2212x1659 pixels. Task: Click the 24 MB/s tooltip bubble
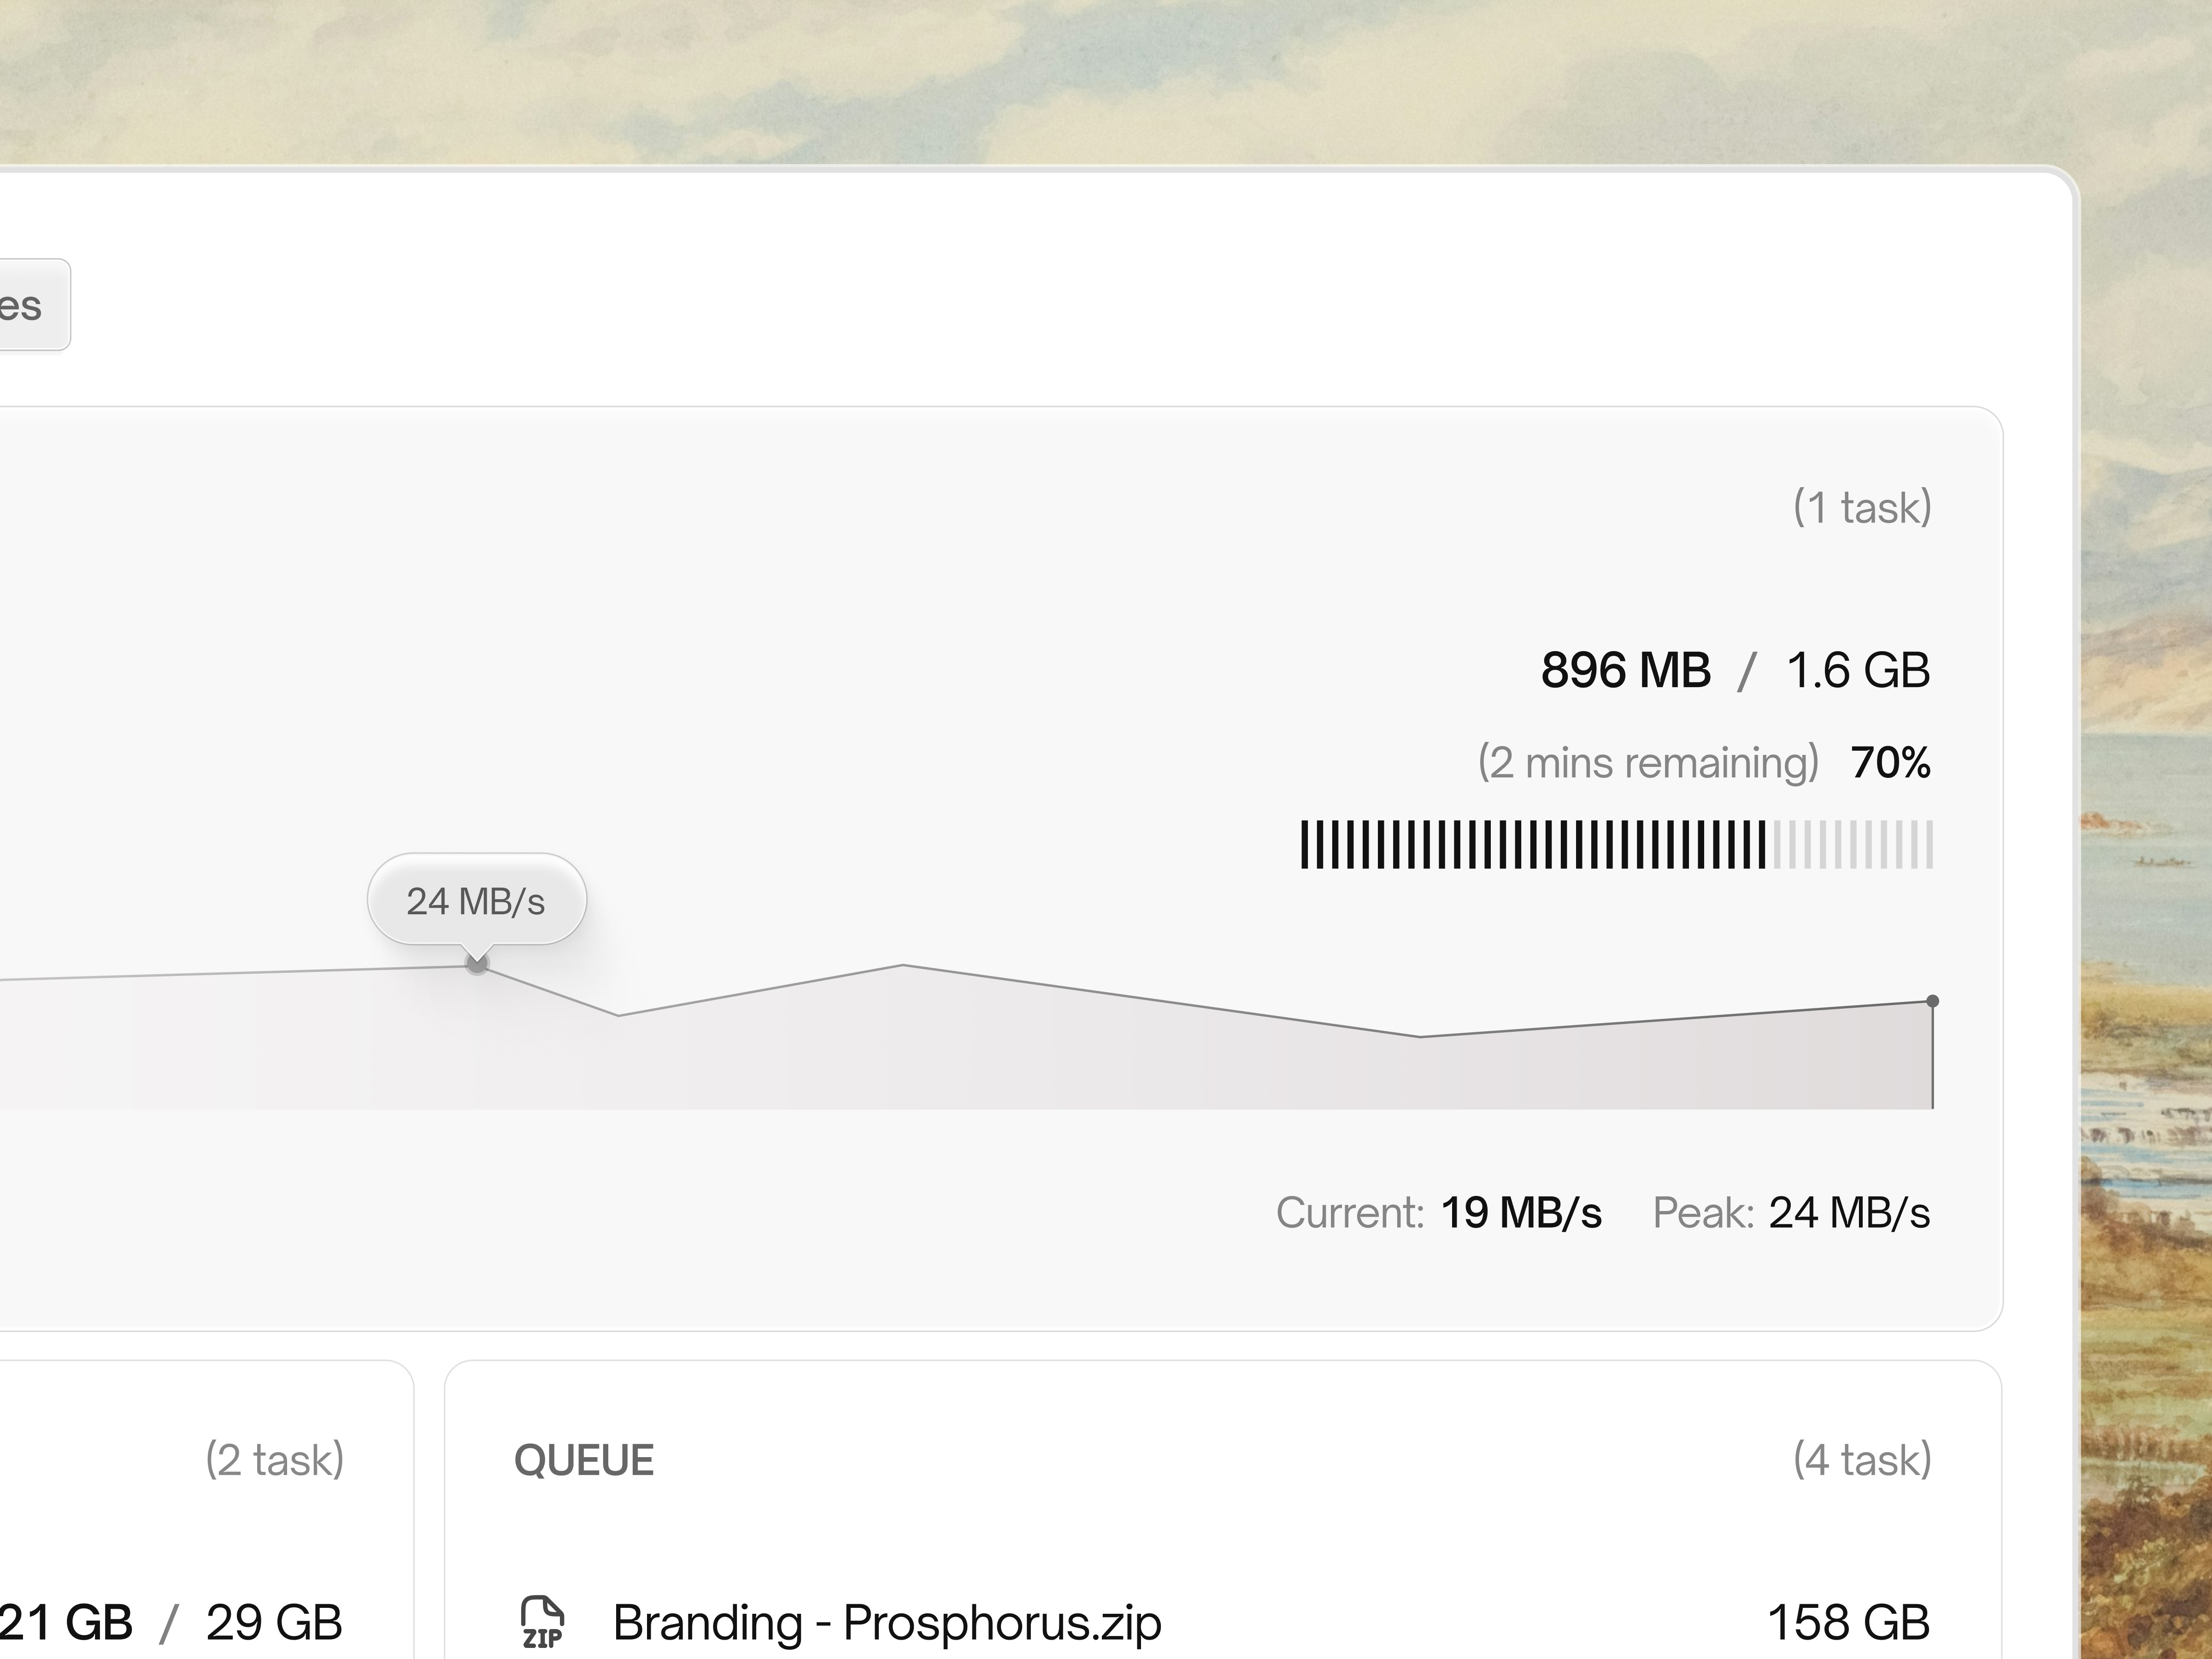click(x=476, y=901)
